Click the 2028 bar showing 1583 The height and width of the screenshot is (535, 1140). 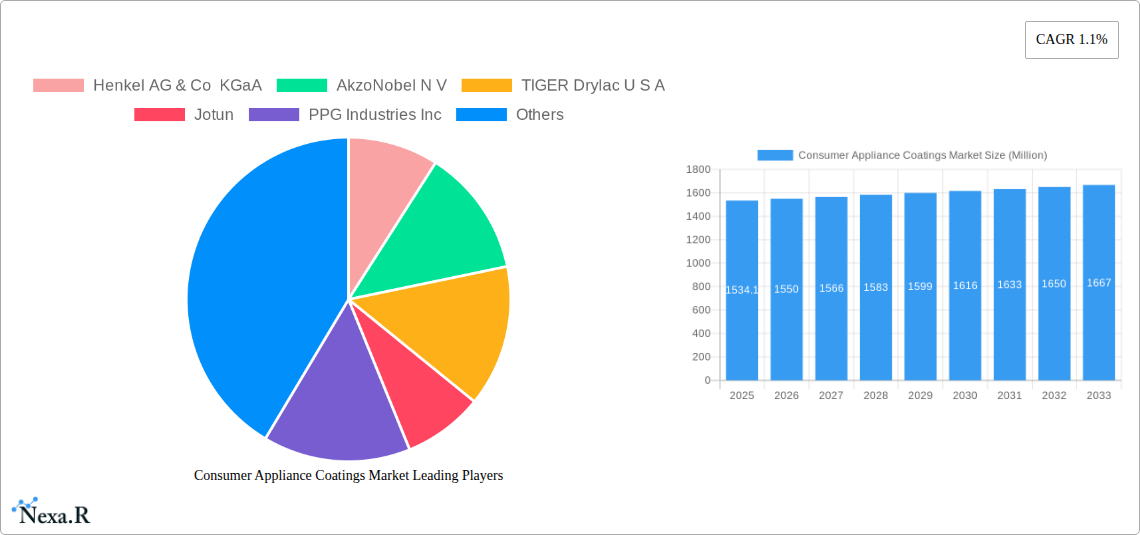point(875,287)
